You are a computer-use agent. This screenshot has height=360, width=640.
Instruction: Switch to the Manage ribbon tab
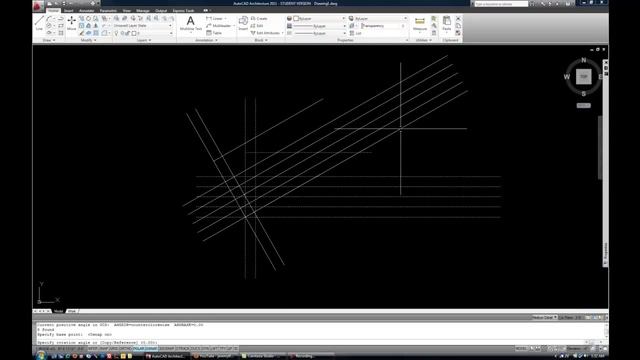pos(143,11)
